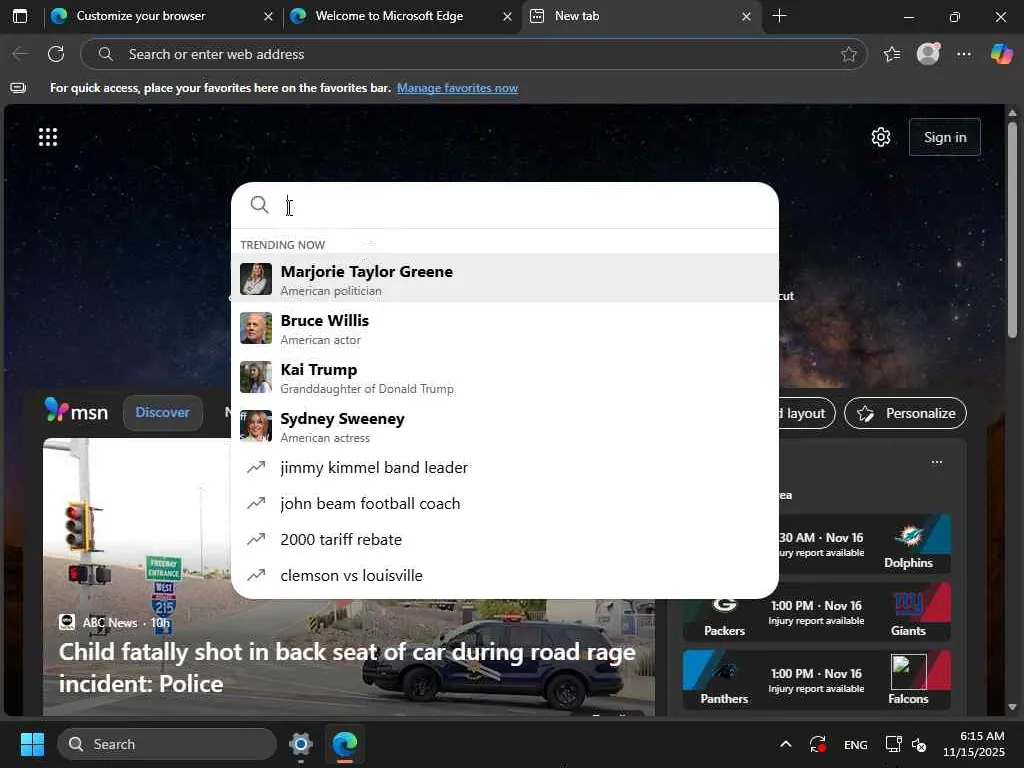Close the Welcome to Microsoft Edge tab
This screenshot has width=1024, height=768.
click(507, 16)
